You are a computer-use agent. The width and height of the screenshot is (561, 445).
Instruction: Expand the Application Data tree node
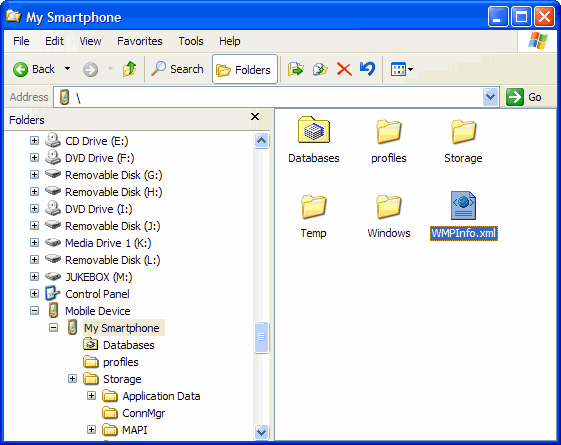coord(92,396)
